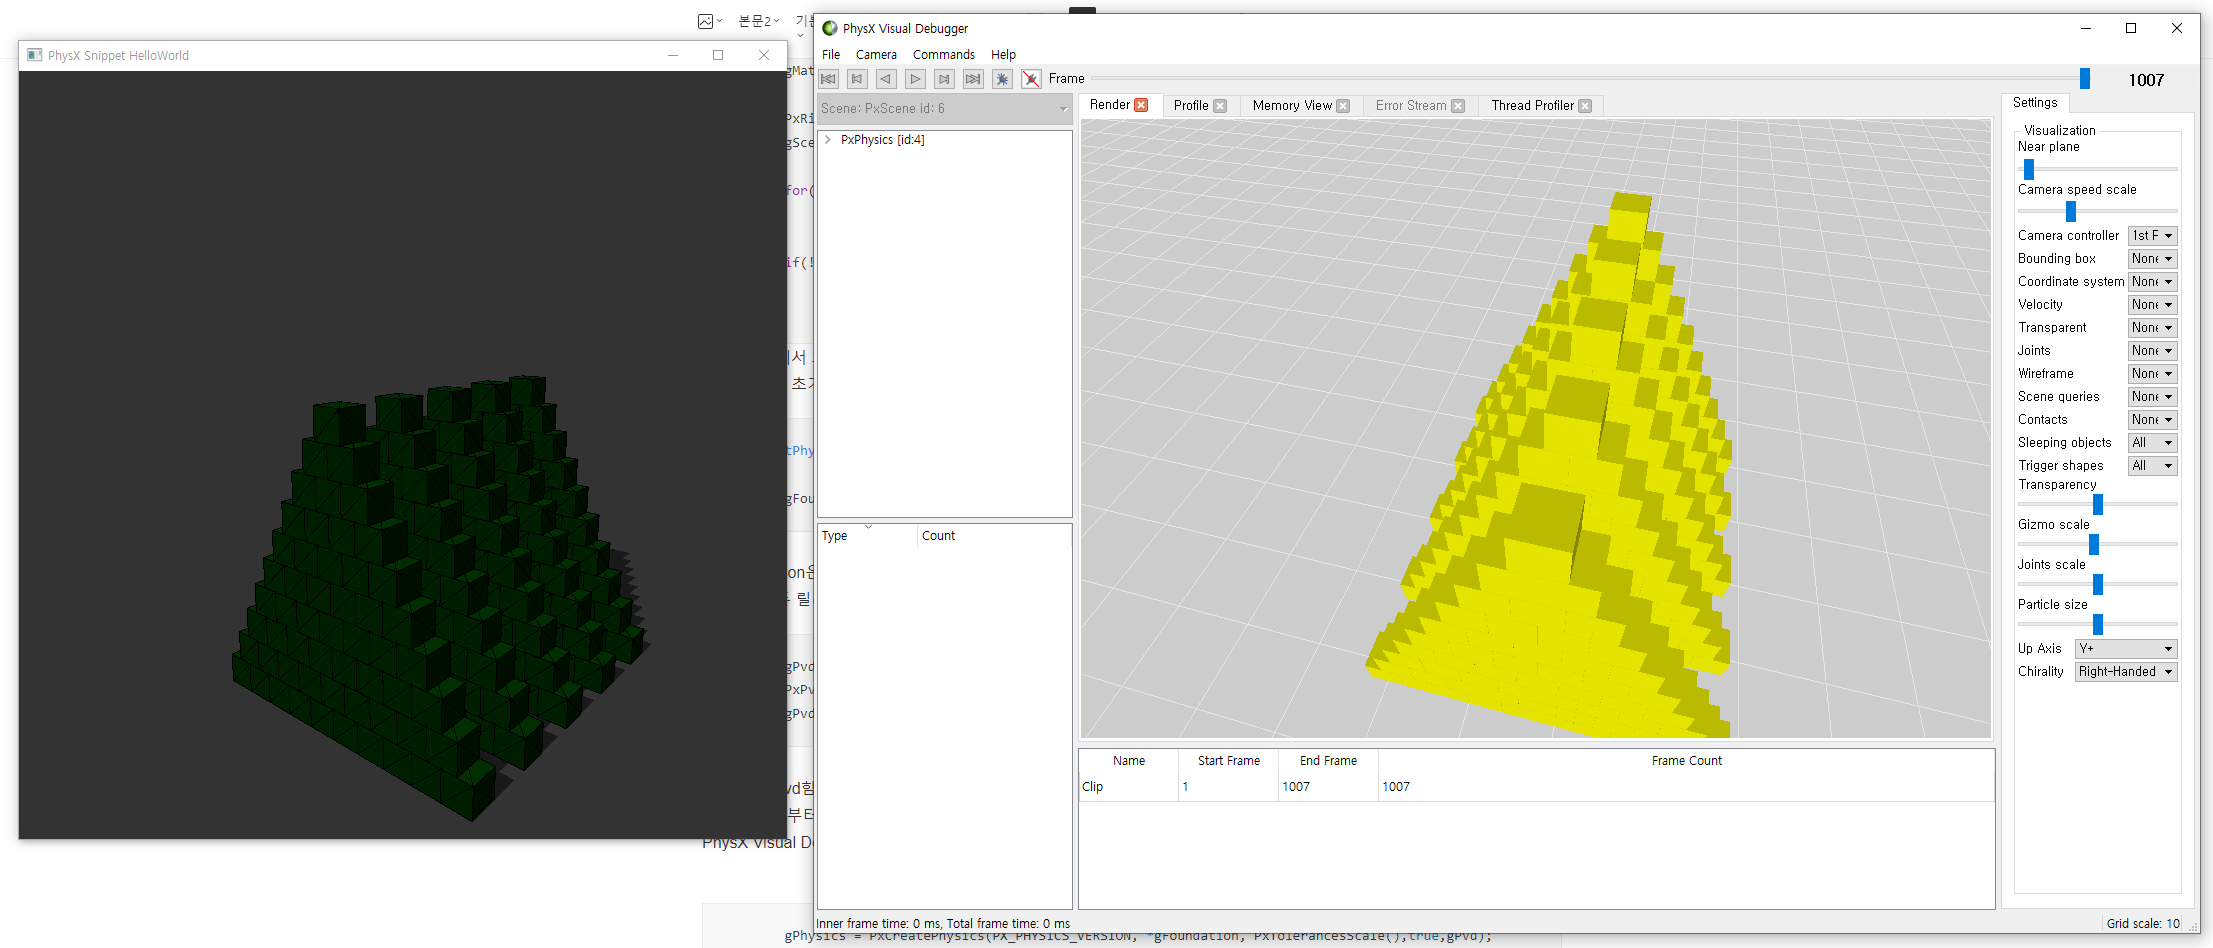Click the image icon dropdown in background editor

709,21
